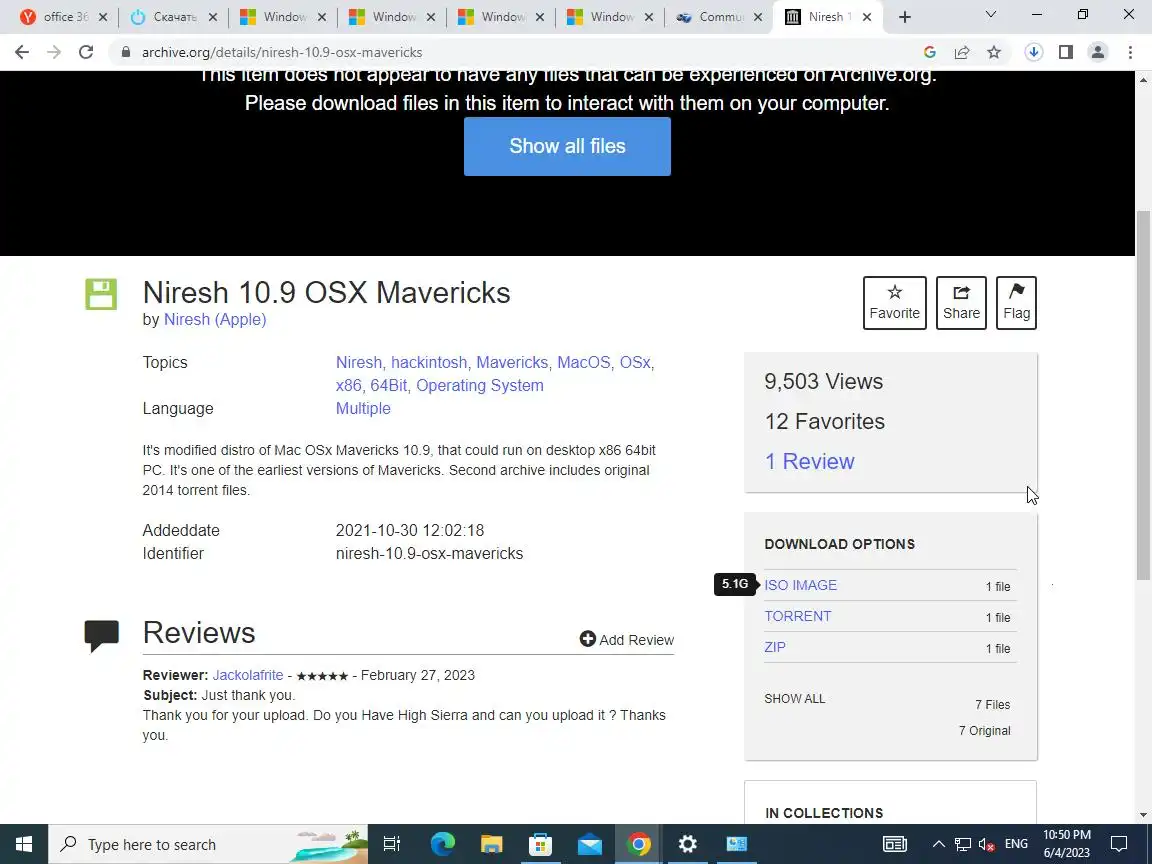The width and height of the screenshot is (1152, 864).
Task: Click the taskbar search box
Action: coord(208,844)
